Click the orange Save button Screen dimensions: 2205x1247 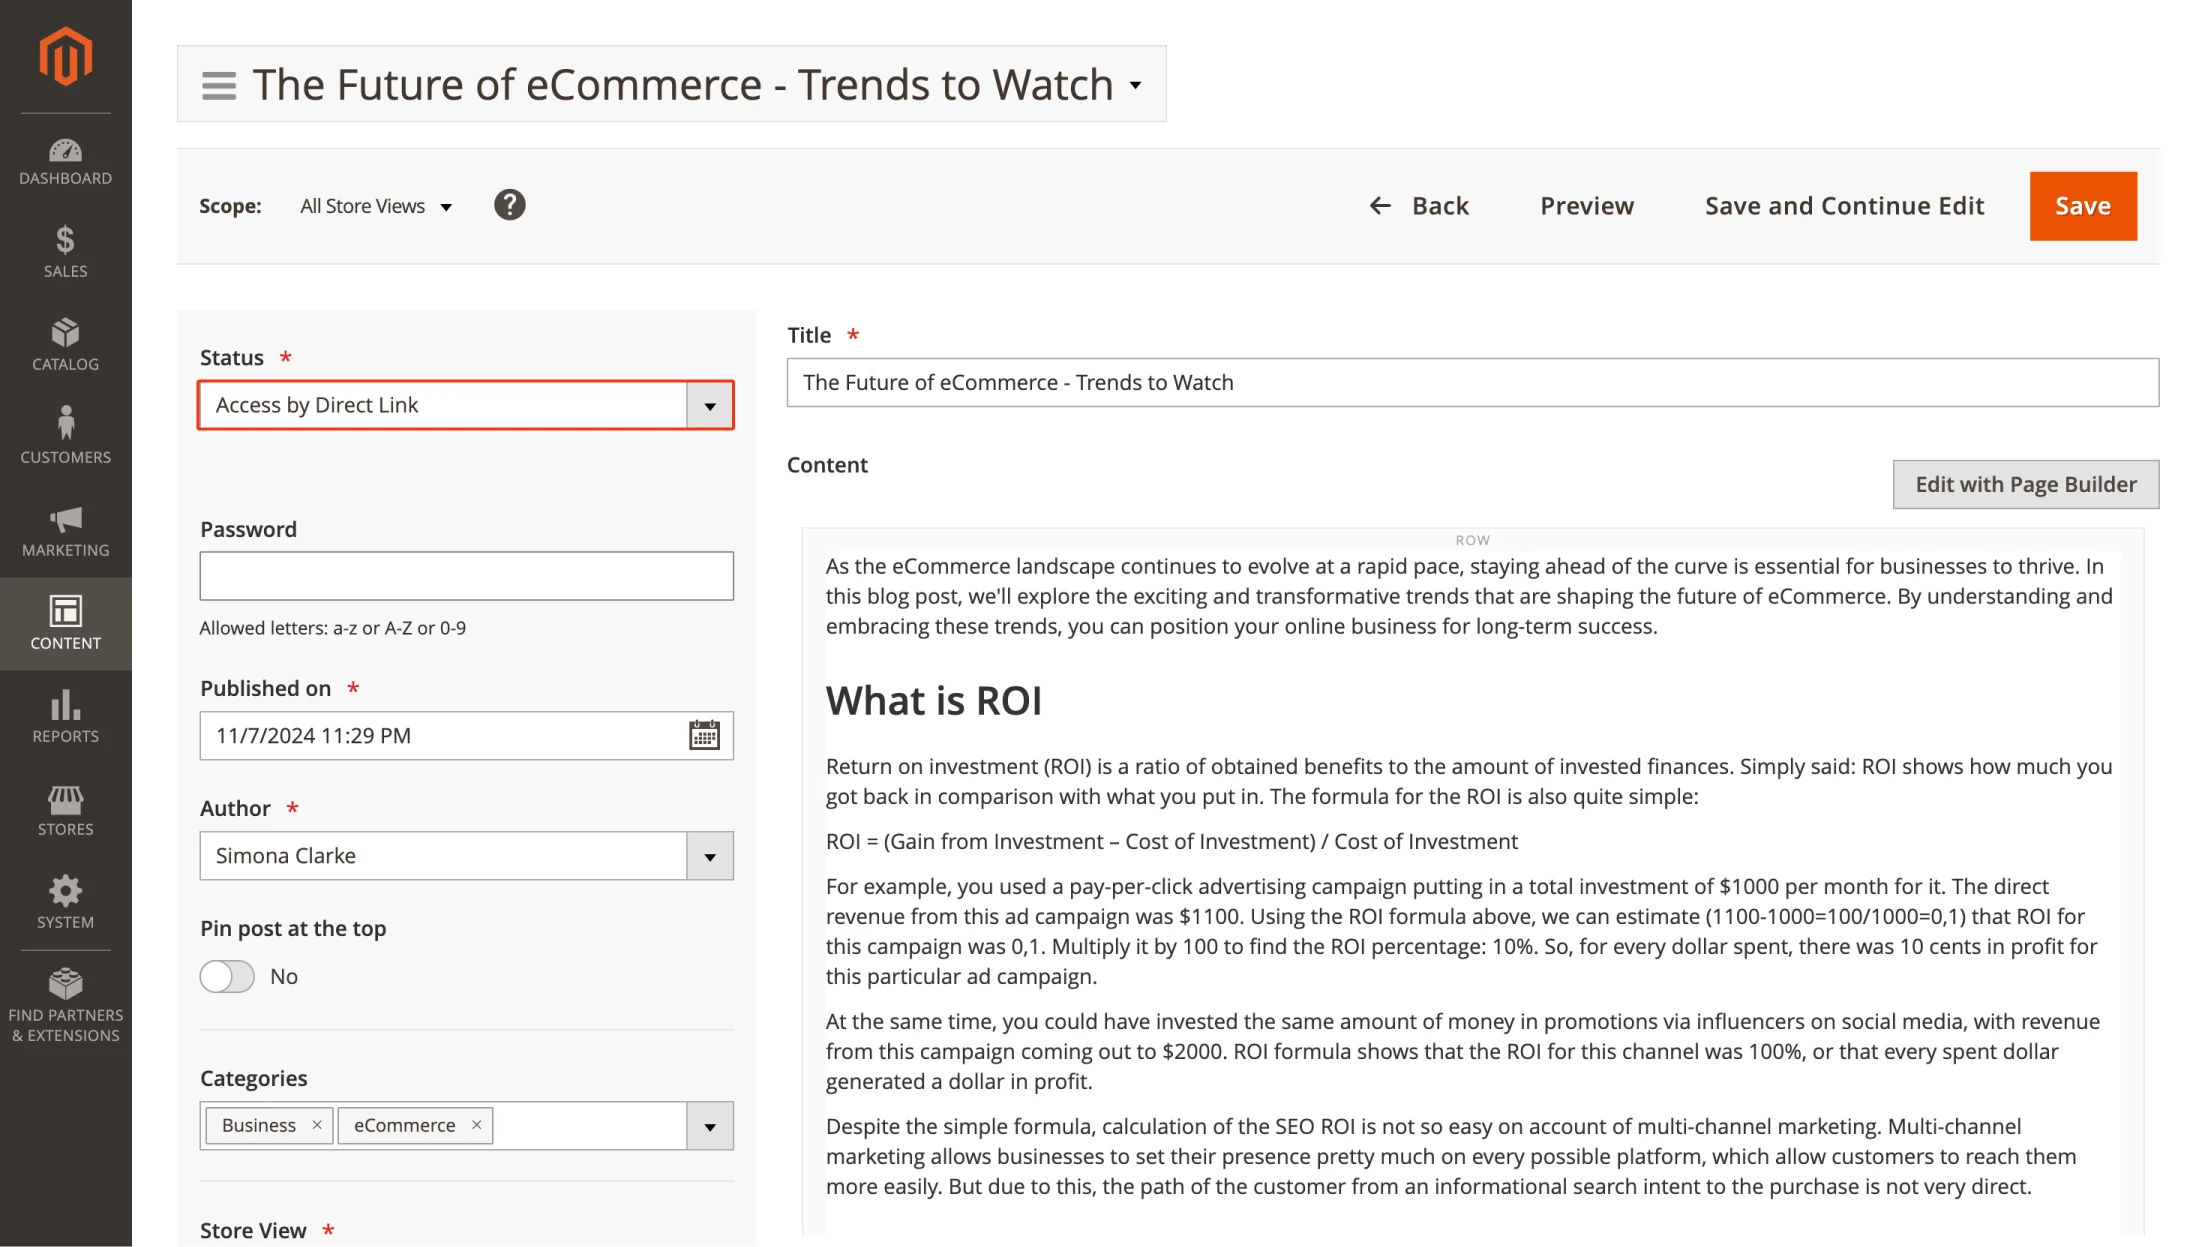[2082, 206]
